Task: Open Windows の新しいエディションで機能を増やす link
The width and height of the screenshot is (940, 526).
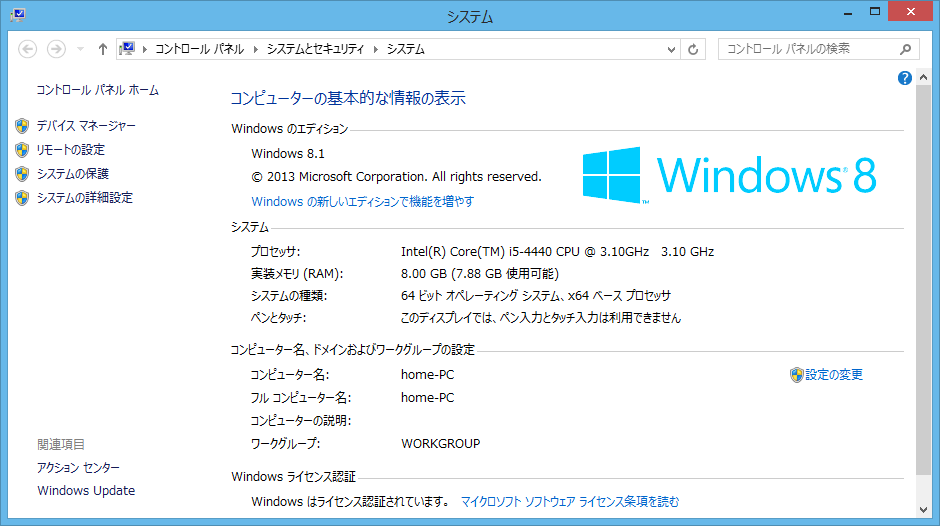Action: click(x=363, y=202)
